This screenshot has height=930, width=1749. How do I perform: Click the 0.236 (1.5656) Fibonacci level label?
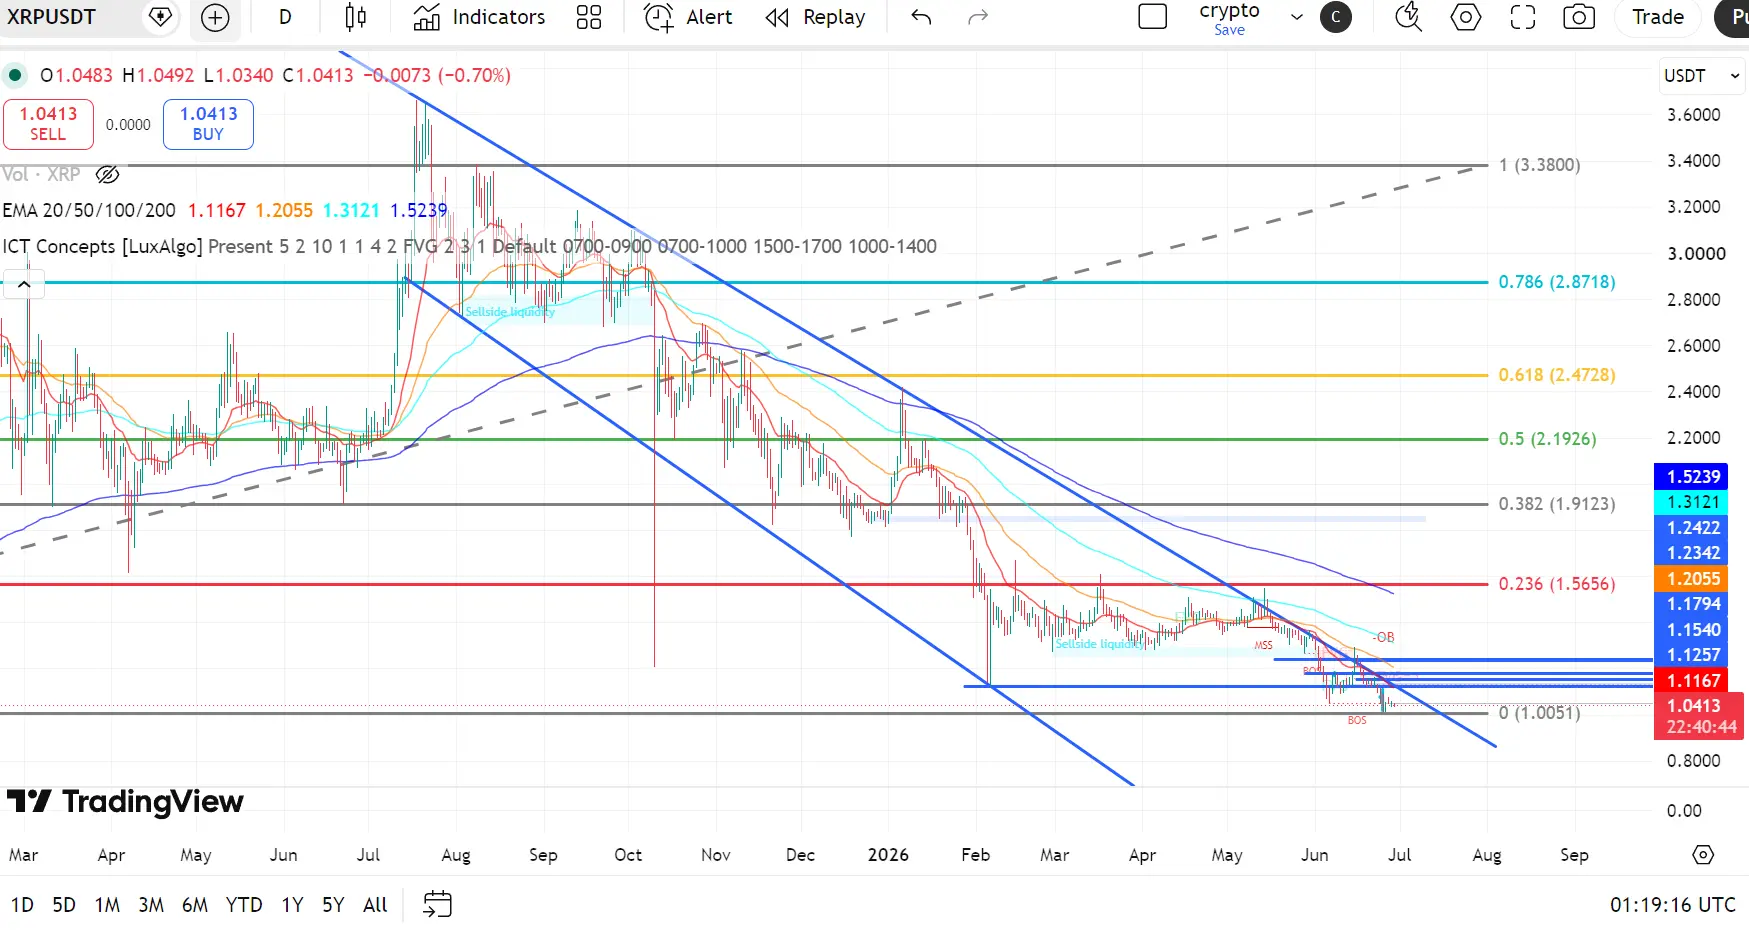tap(1557, 584)
